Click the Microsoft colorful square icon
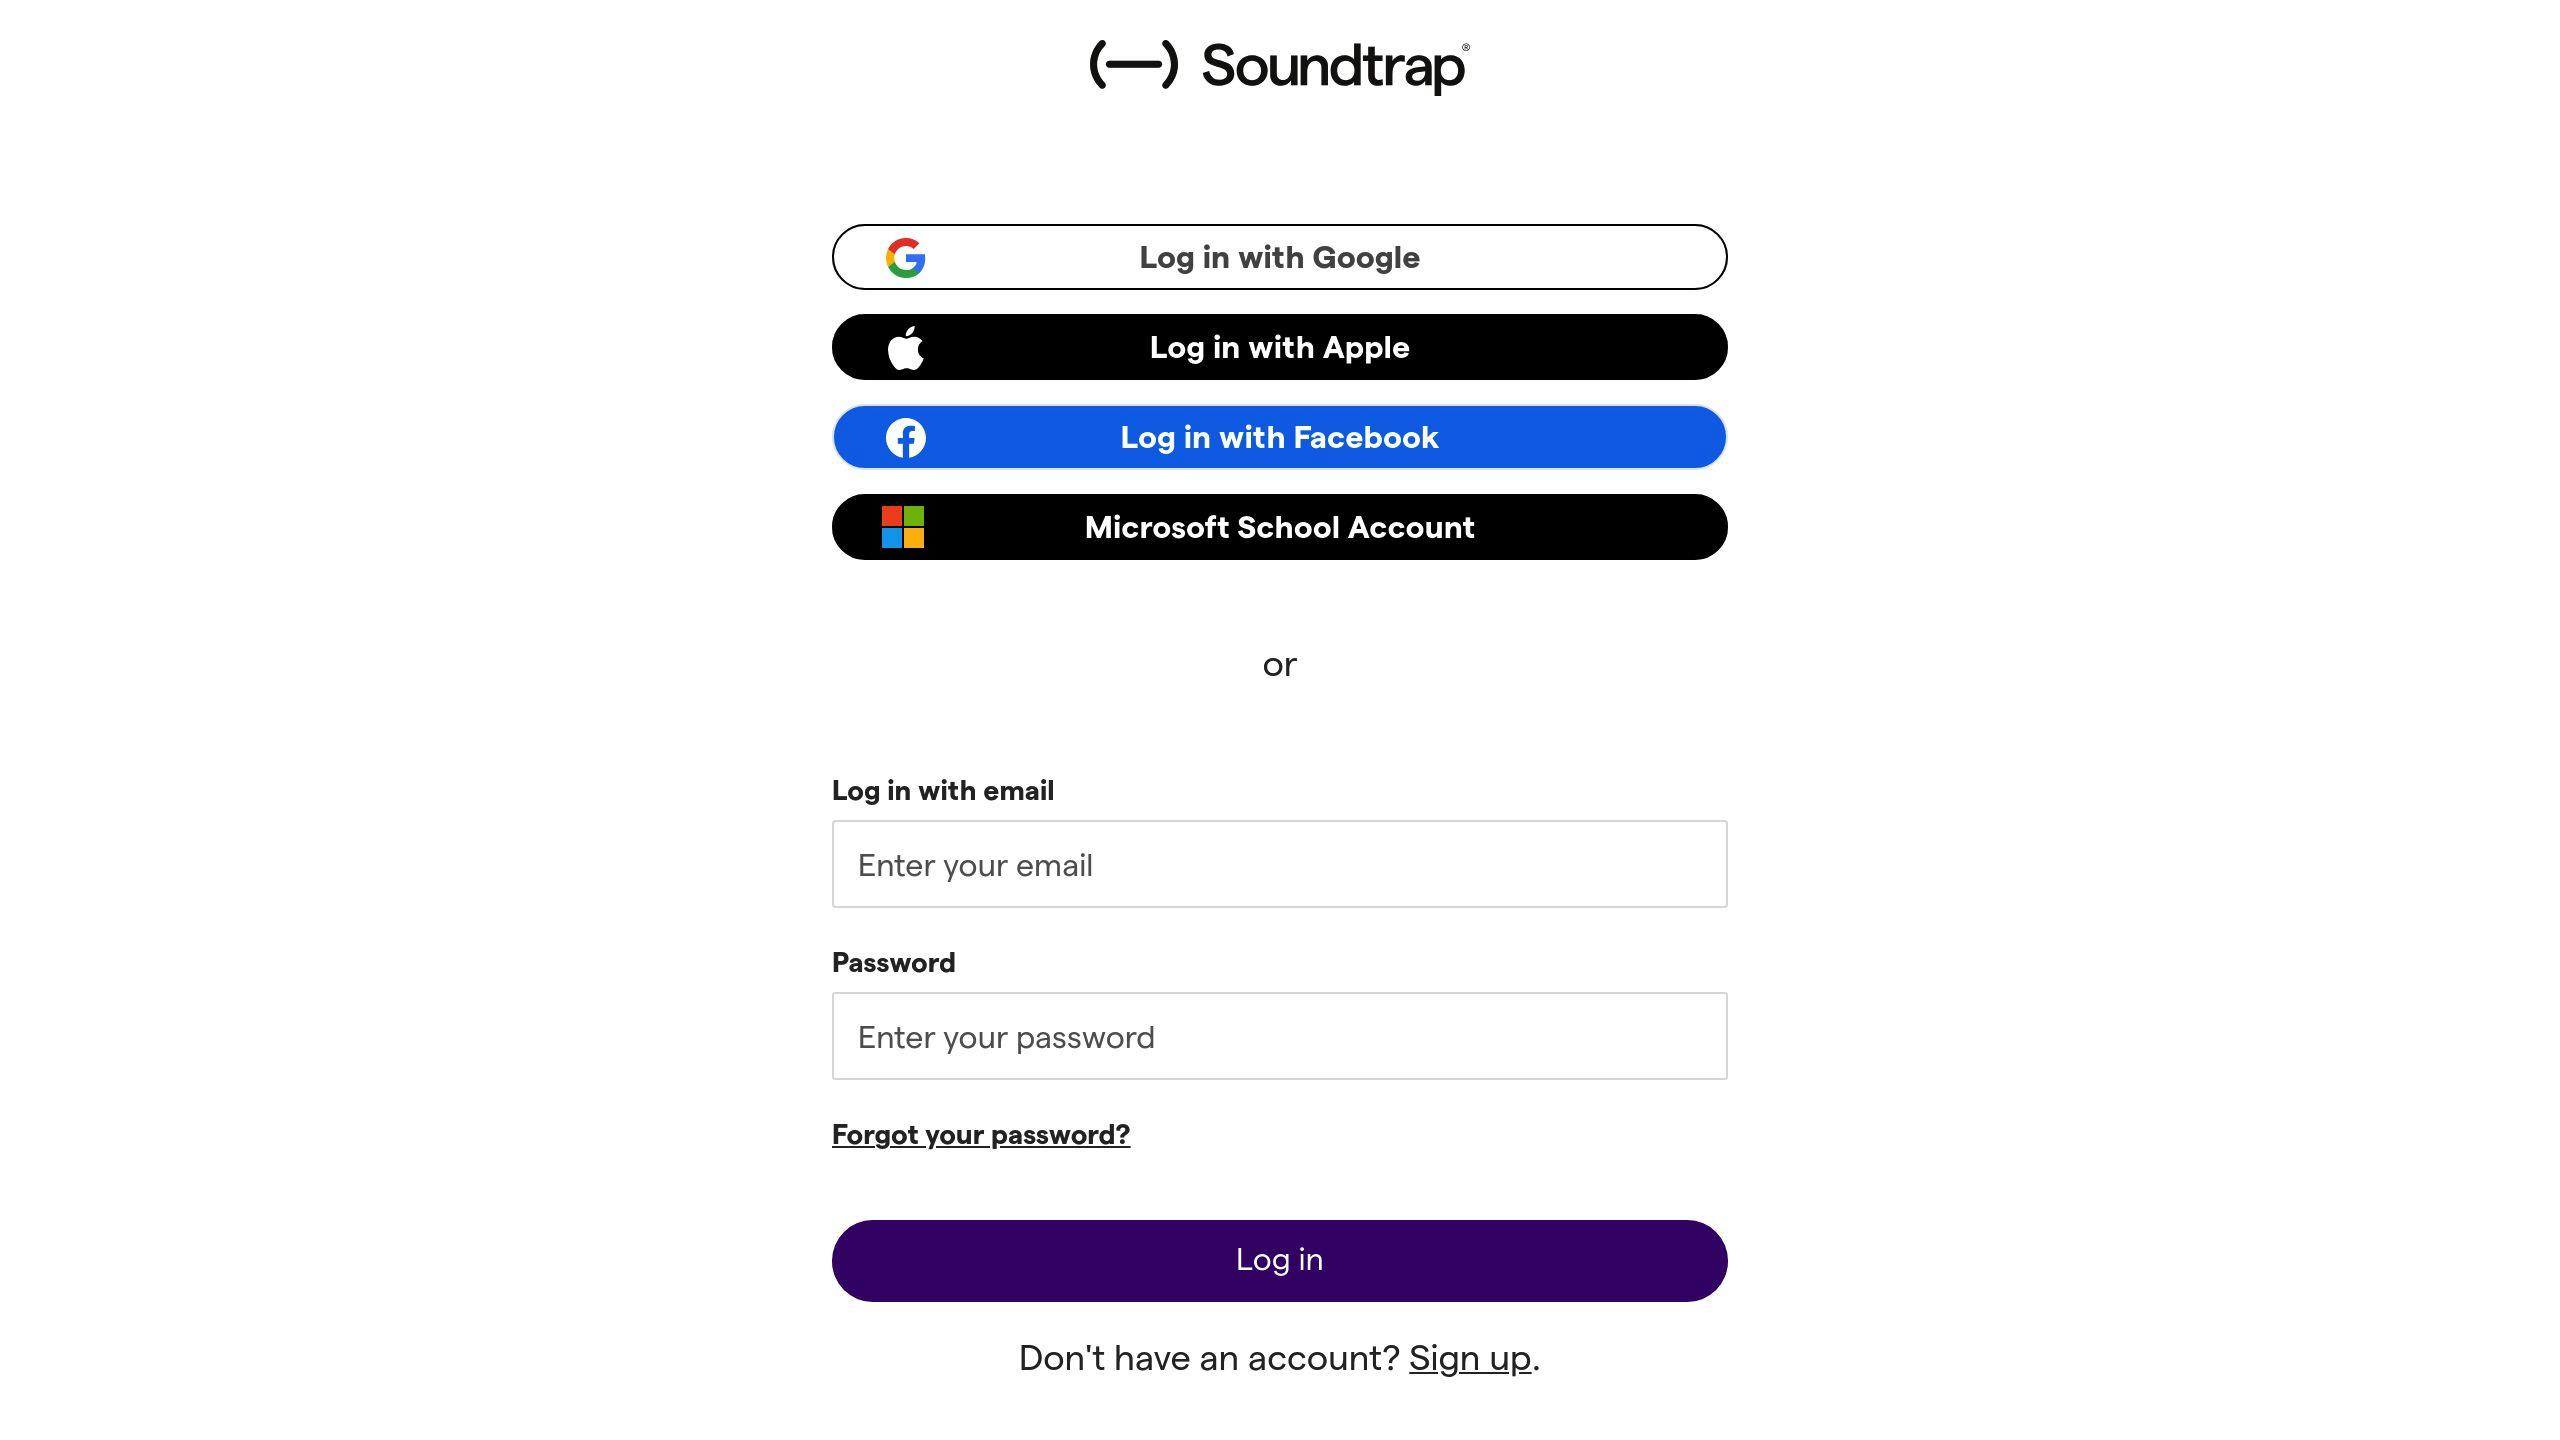 pos(902,526)
